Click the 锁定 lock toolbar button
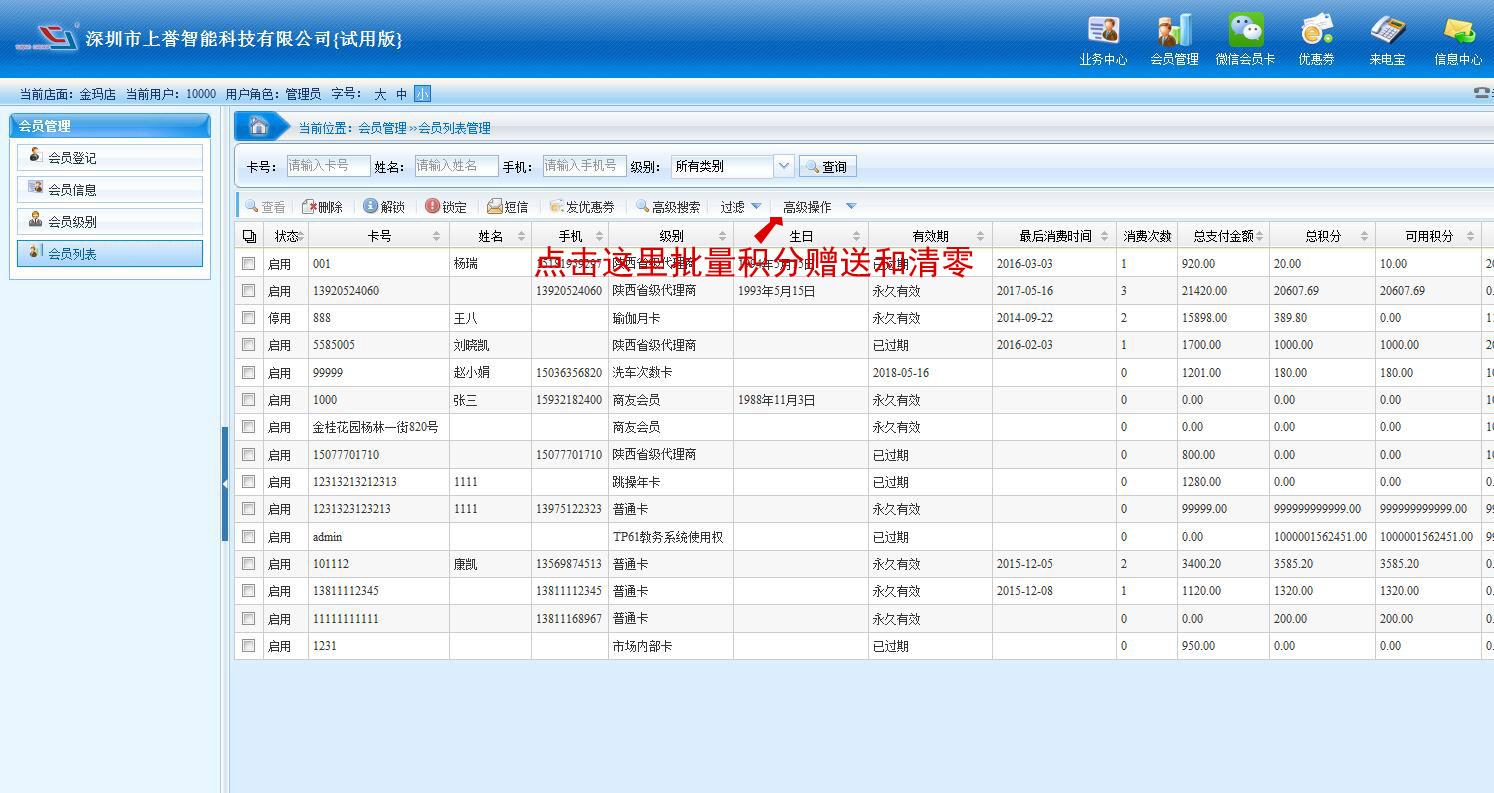This screenshot has height=793, width=1494. click(x=446, y=207)
